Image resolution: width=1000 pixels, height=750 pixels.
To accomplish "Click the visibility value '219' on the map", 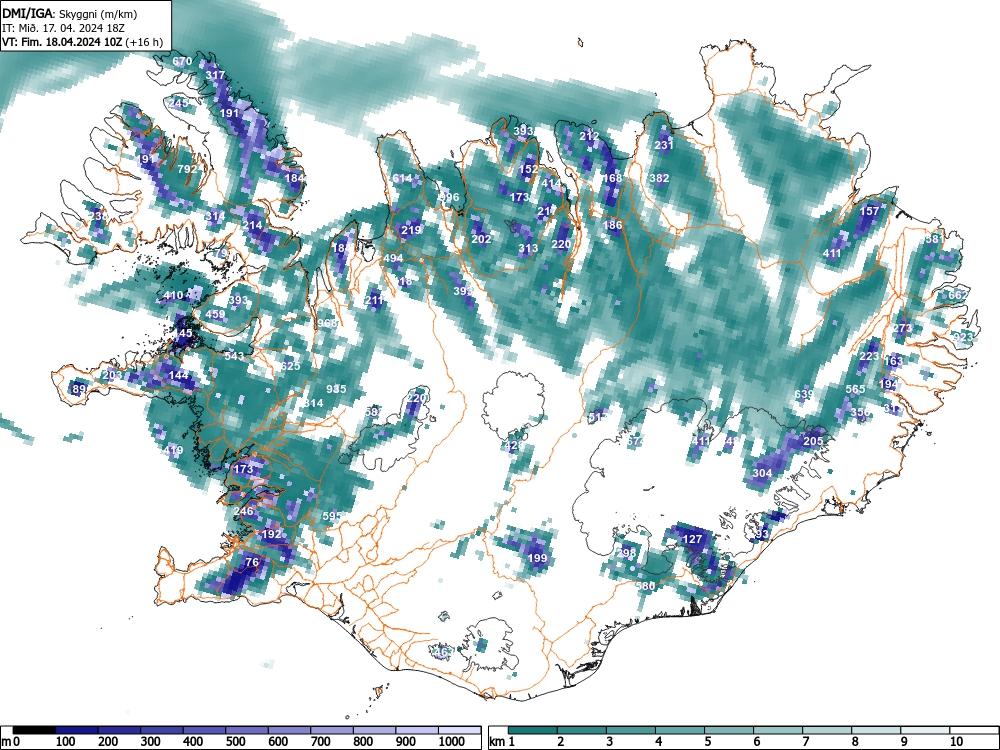I will (x=411, y=230).
